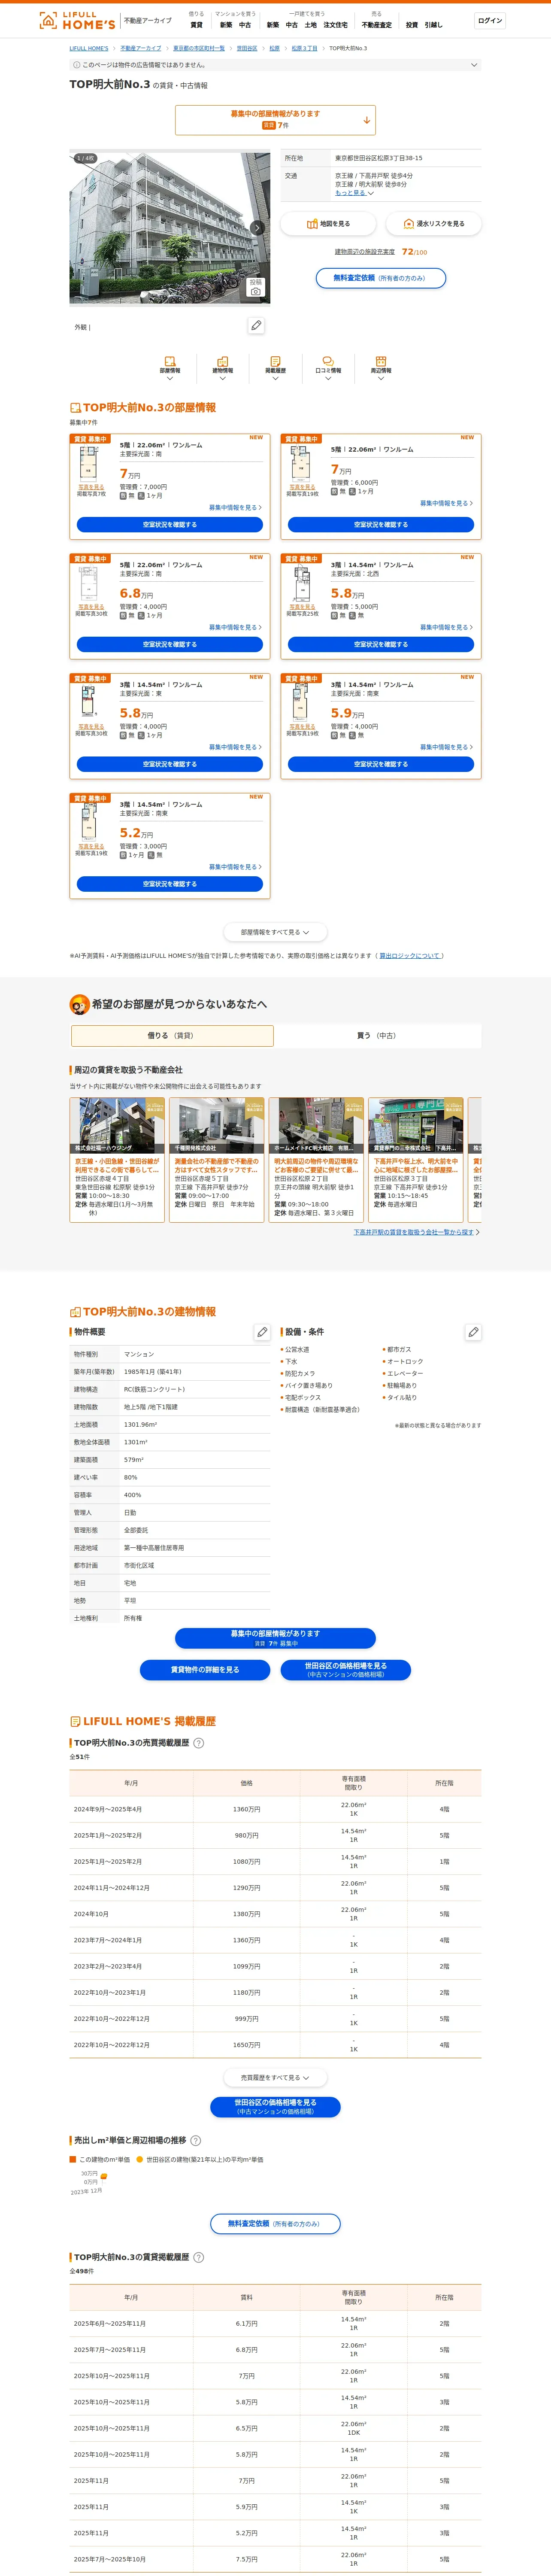
Task: Open the main building exterior photo
Action: 170,228
